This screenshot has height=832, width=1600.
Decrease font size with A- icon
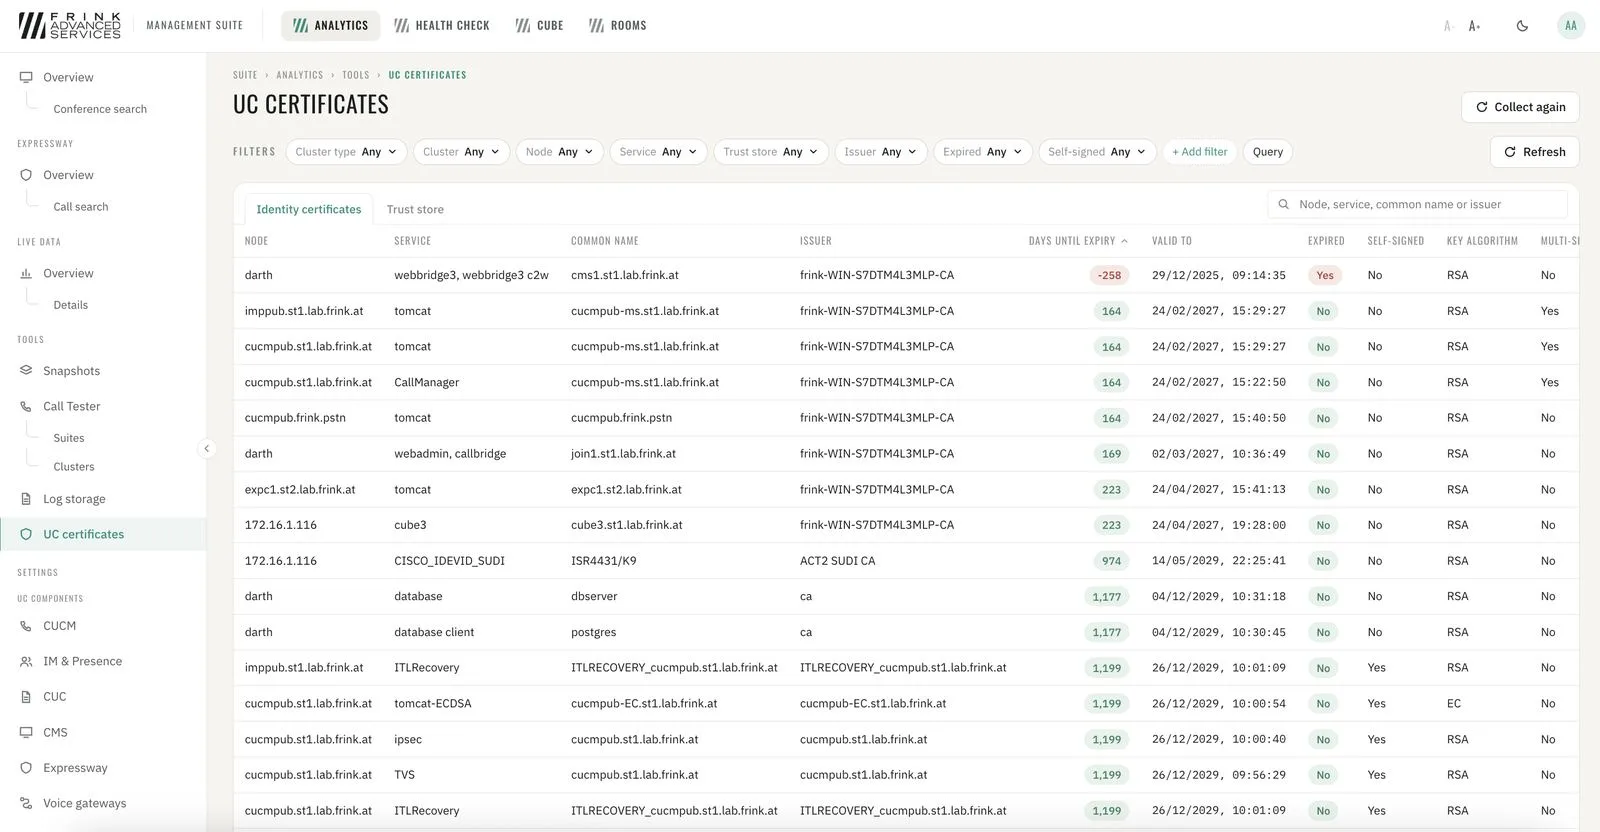point(1447,26)
